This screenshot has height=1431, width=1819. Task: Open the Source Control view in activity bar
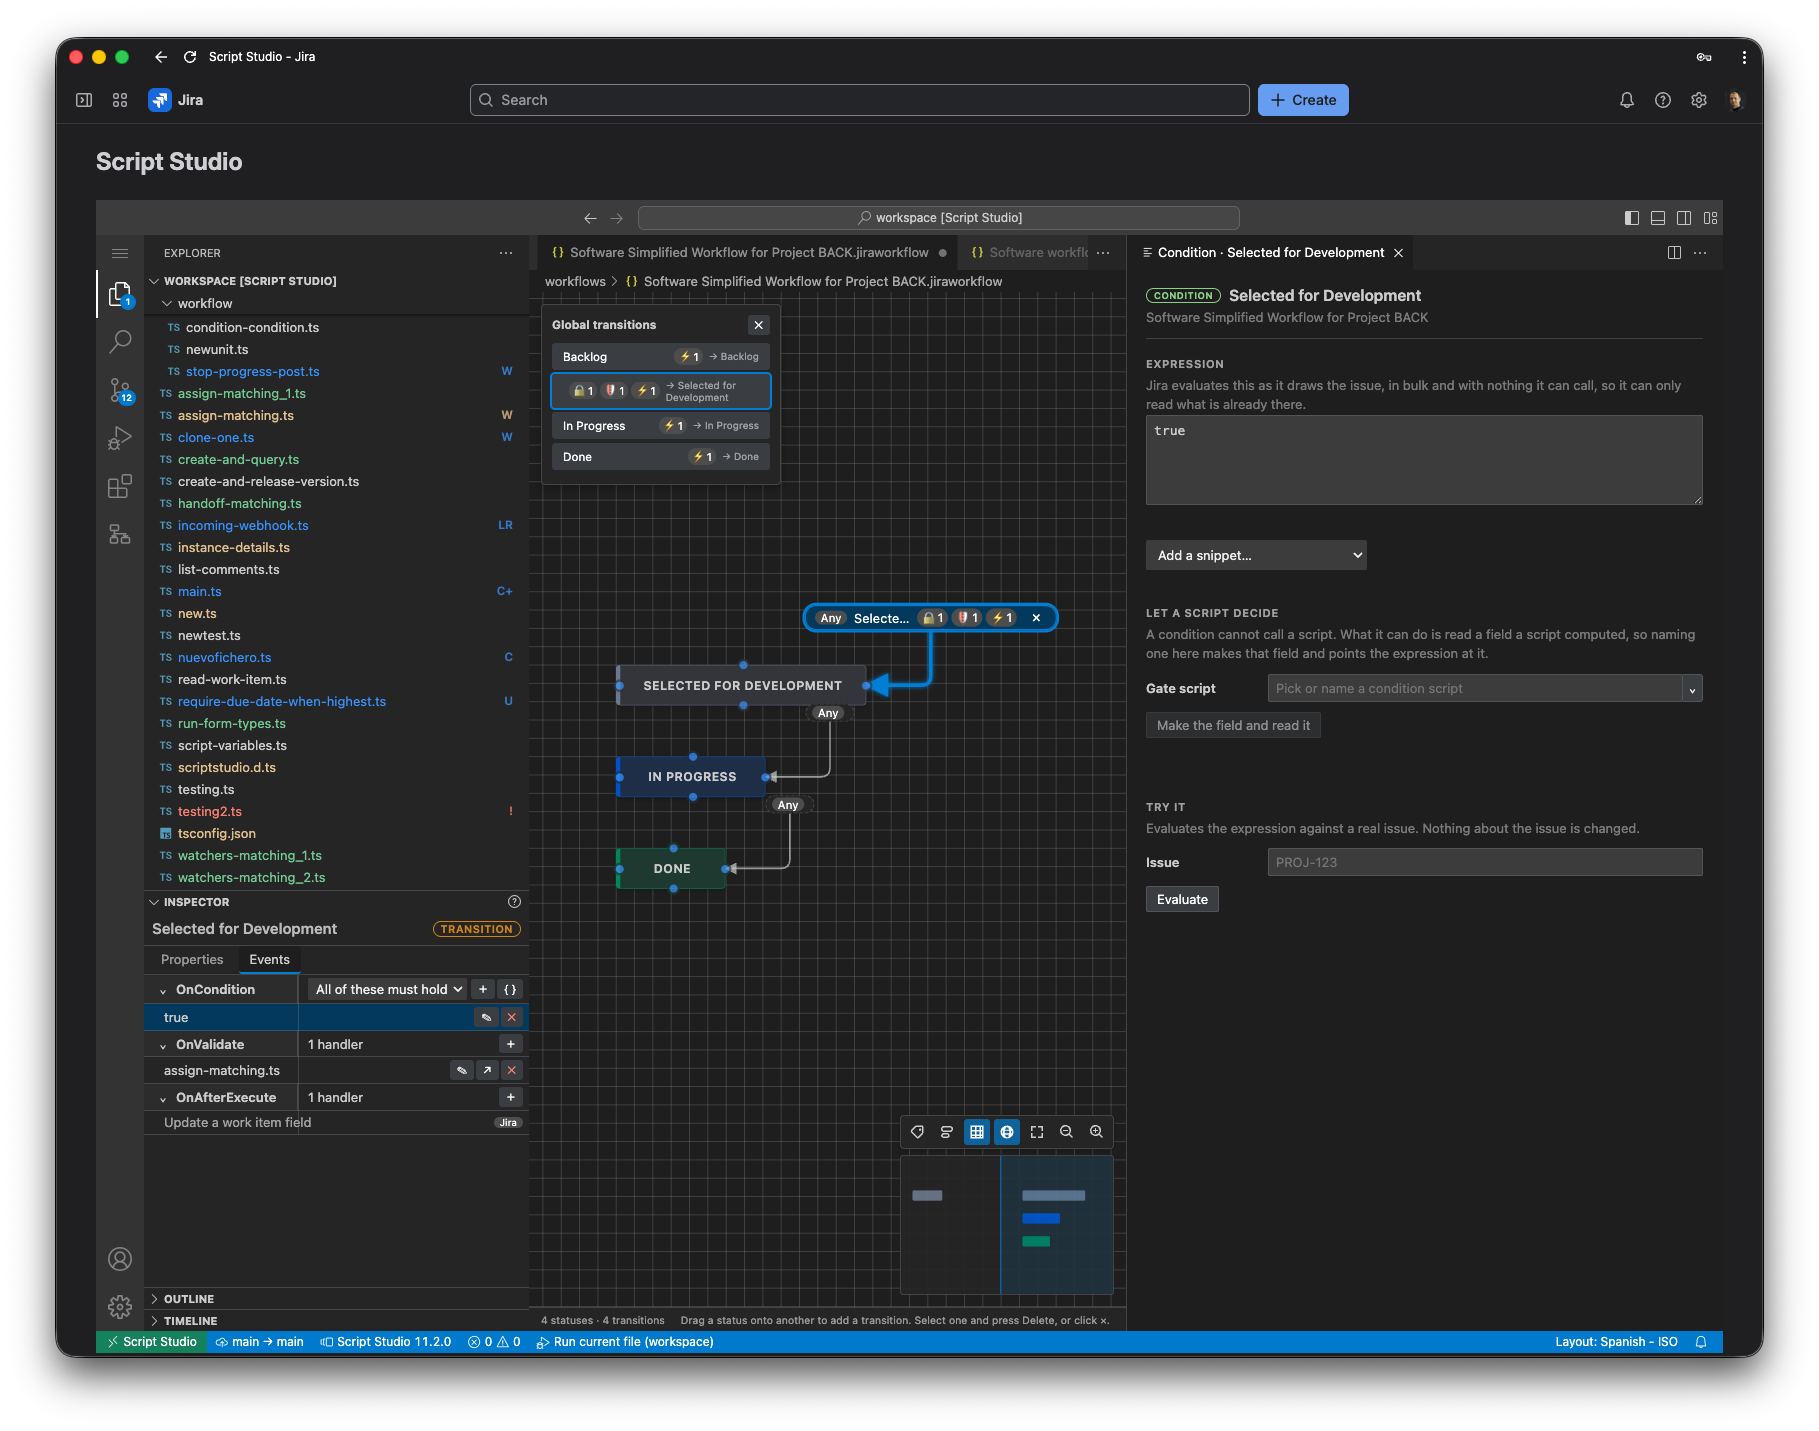(x=120, y=390)
